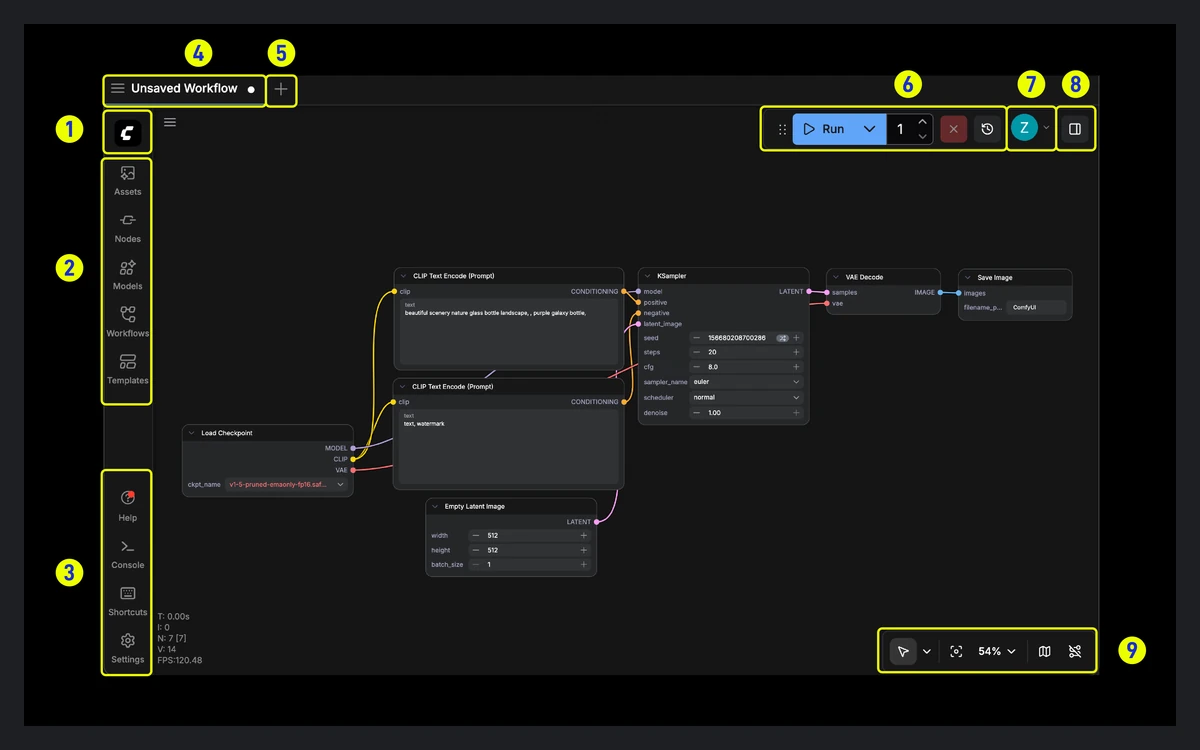
Task: Toggle the minimap
Action: pos(1044,651)
